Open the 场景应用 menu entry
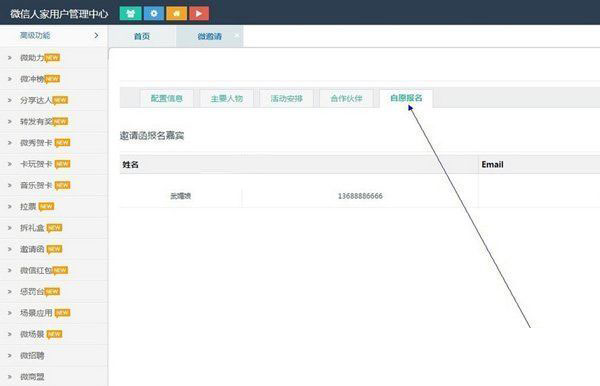Screen dimensions: 600x386 click(x=54, y=313)
